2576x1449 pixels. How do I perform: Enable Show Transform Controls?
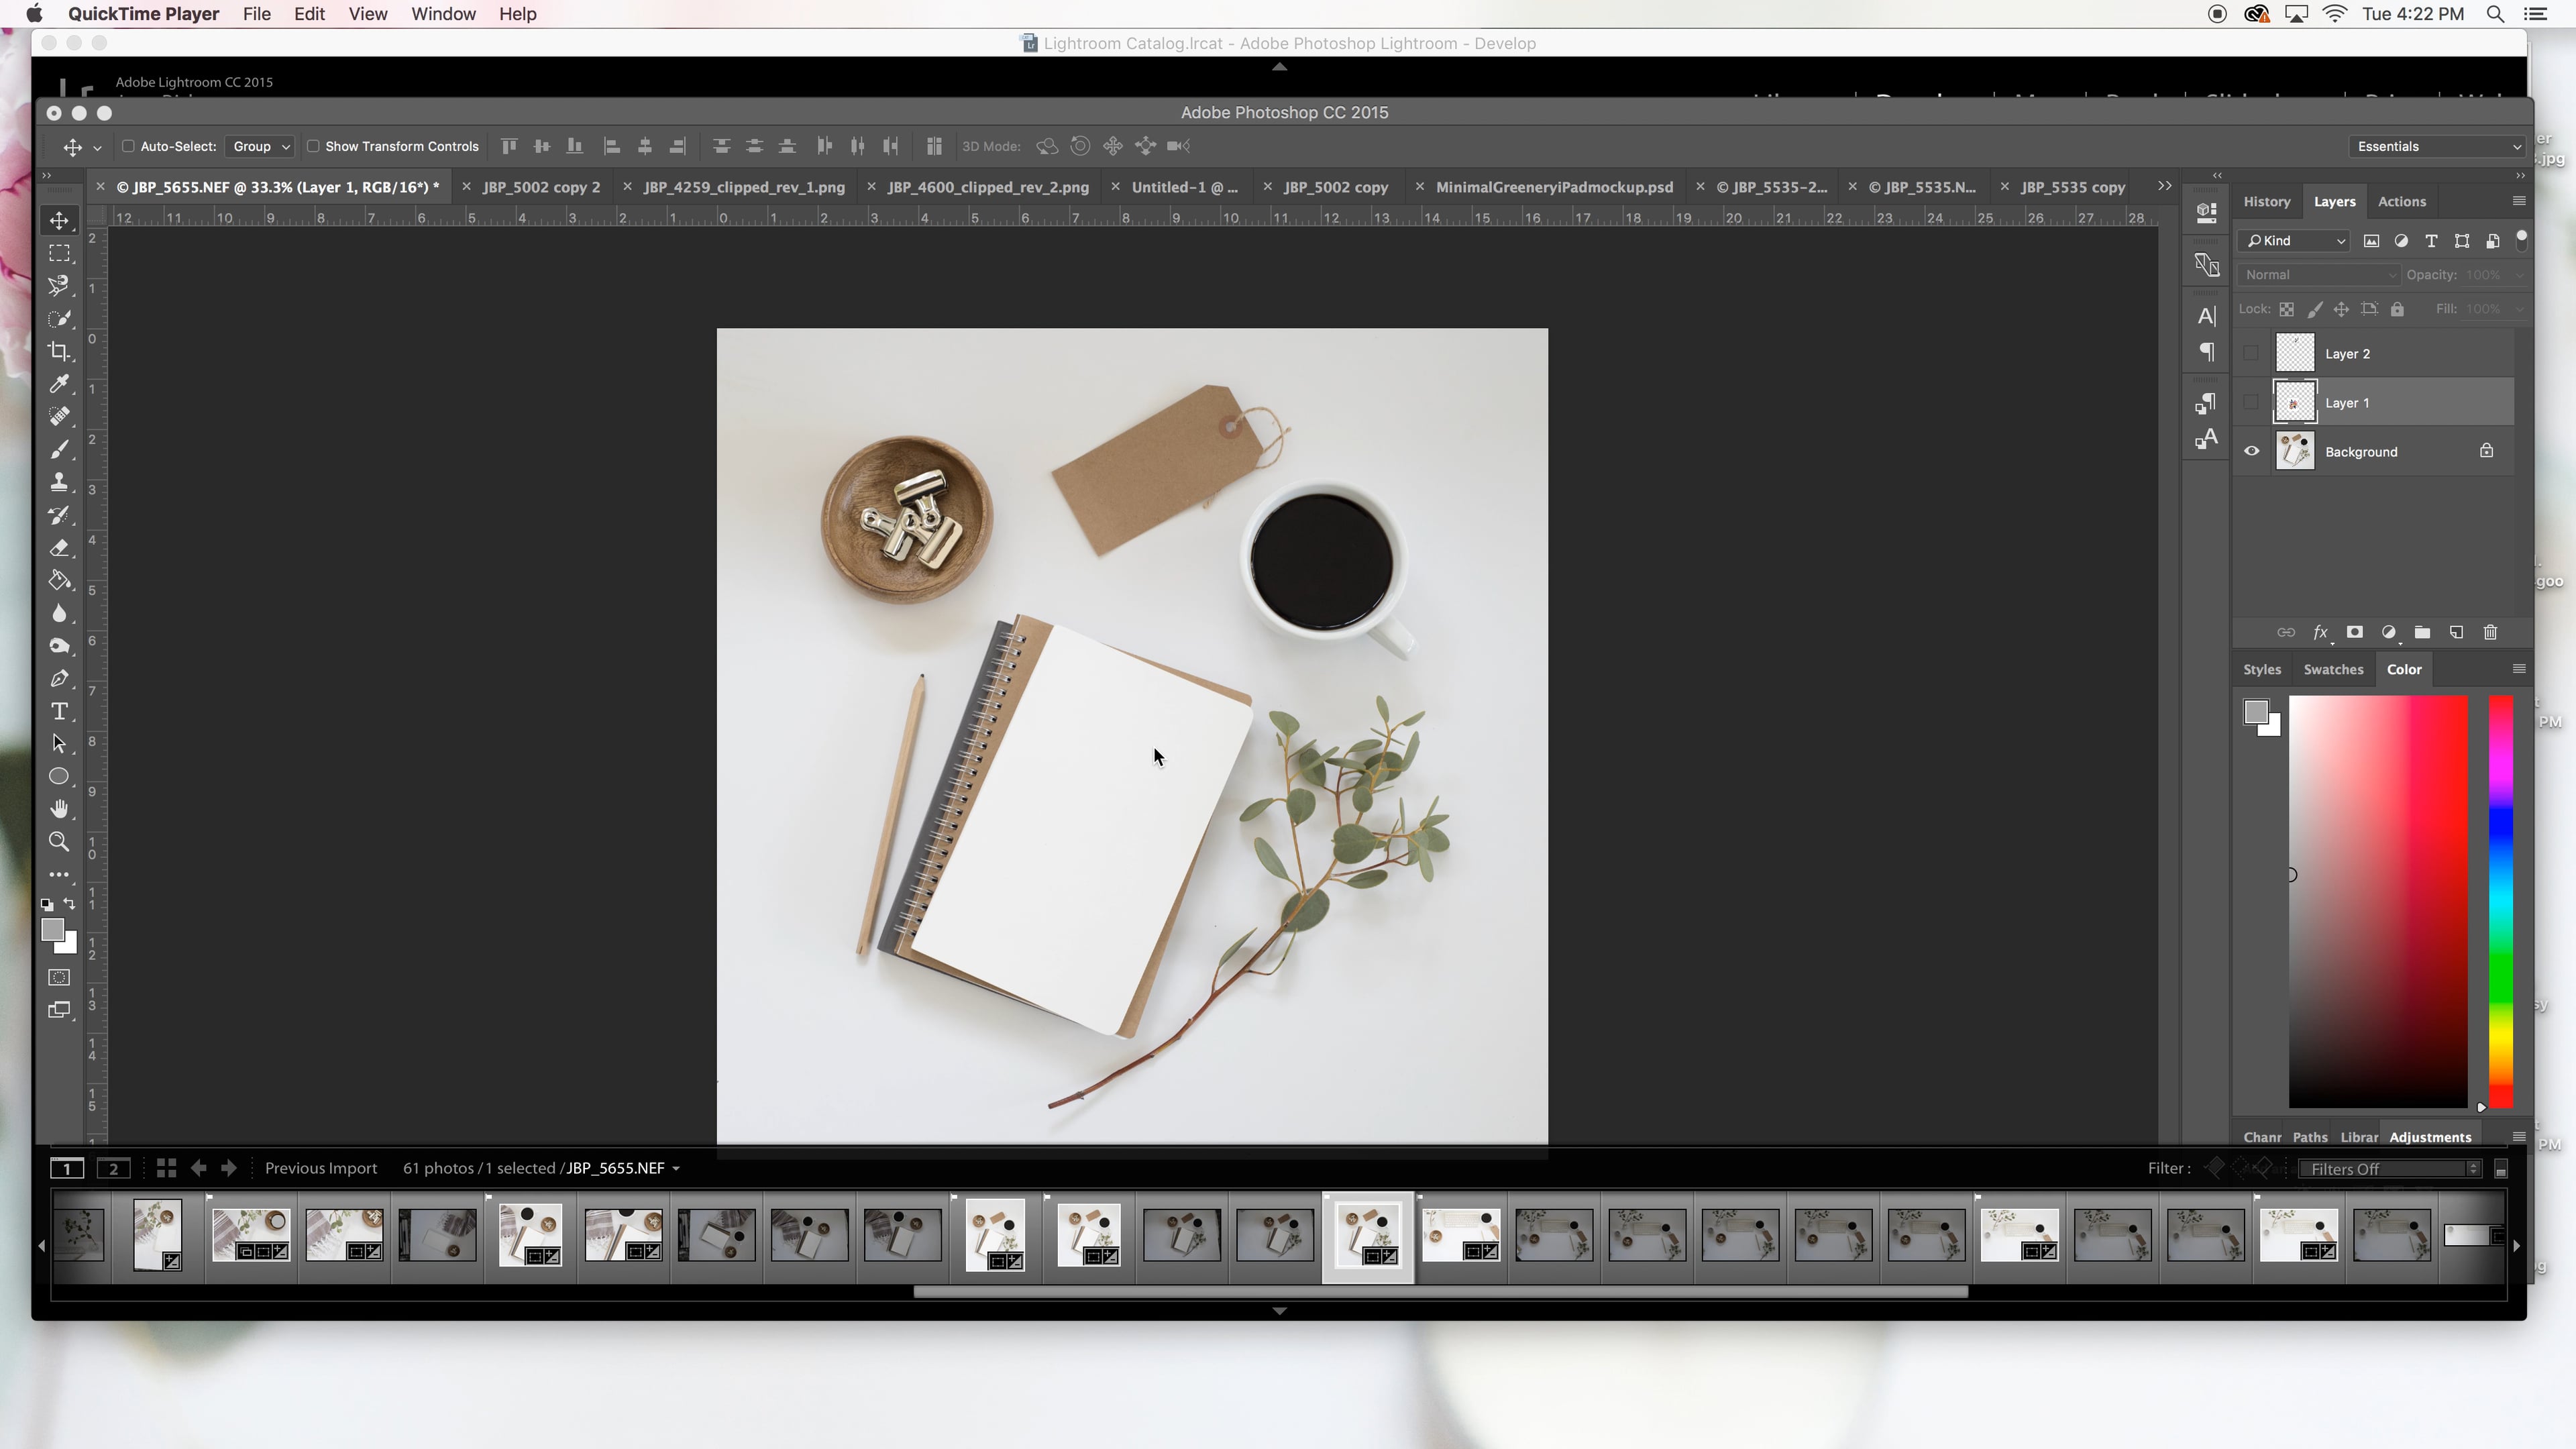[x=313, y=146]
